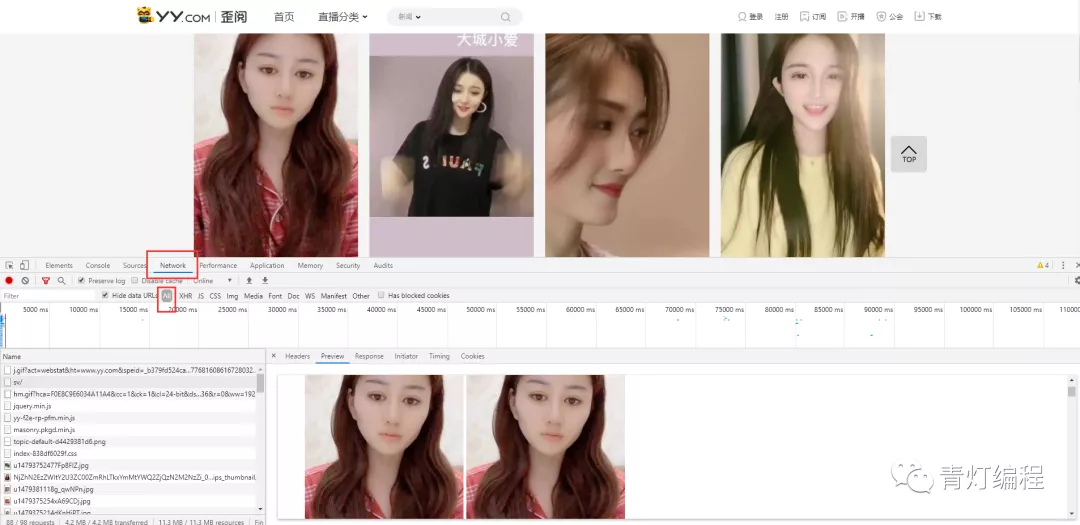Open the search box type dropdown
The image size is (1080, 525).
point(409,17)
